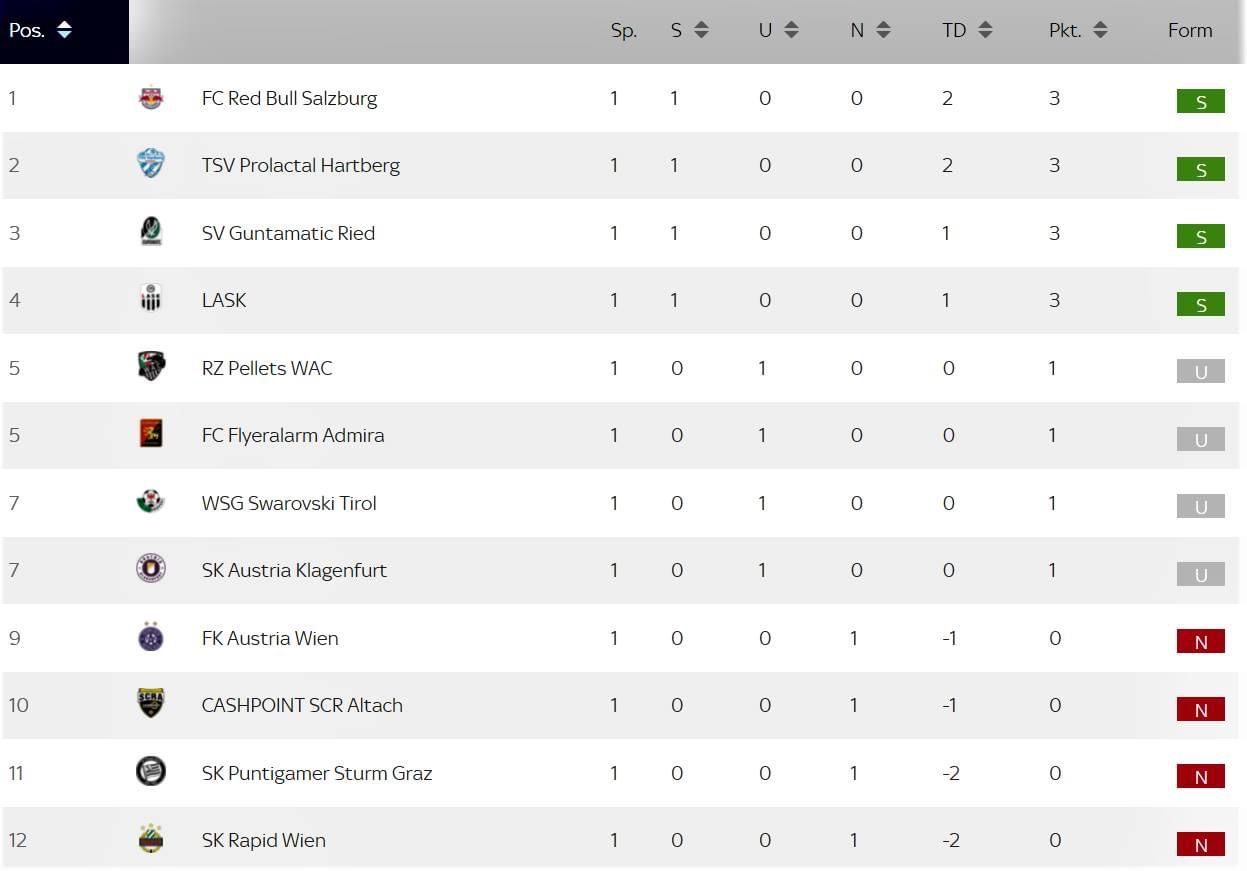The image size is (1247, 871).
Task: Sort by losses using N column arrows
Action: [883, 30]
